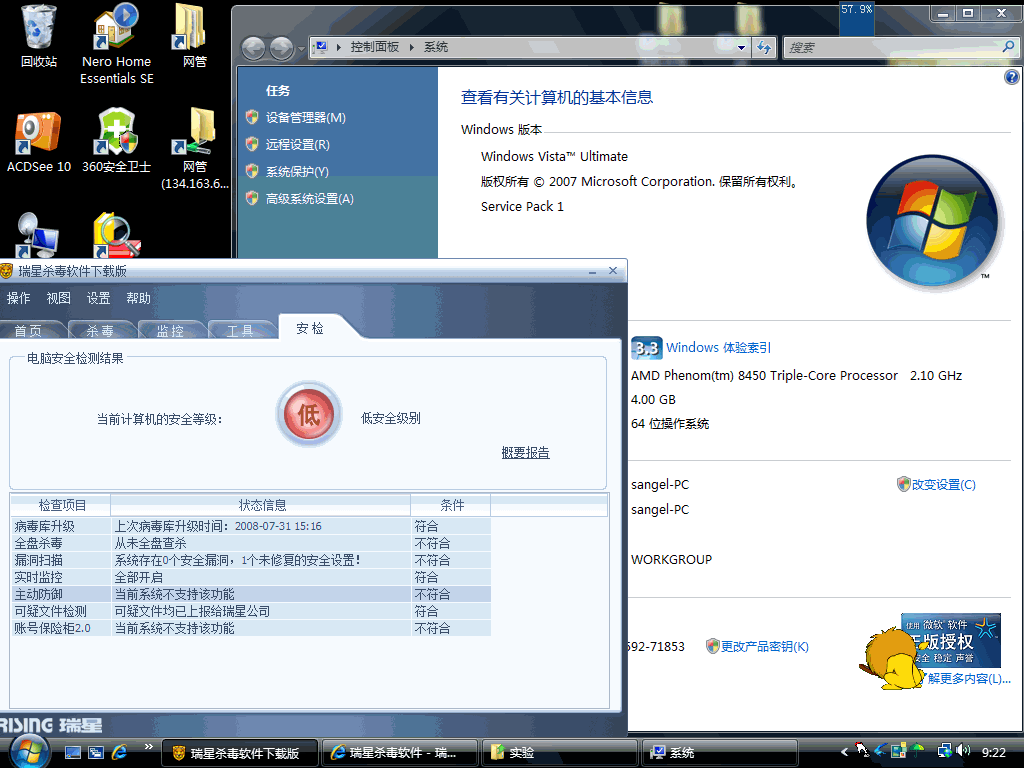Launch ACDSee 10 from desktop
This screenshot has height=768, width=1024.
pos(38,134)
